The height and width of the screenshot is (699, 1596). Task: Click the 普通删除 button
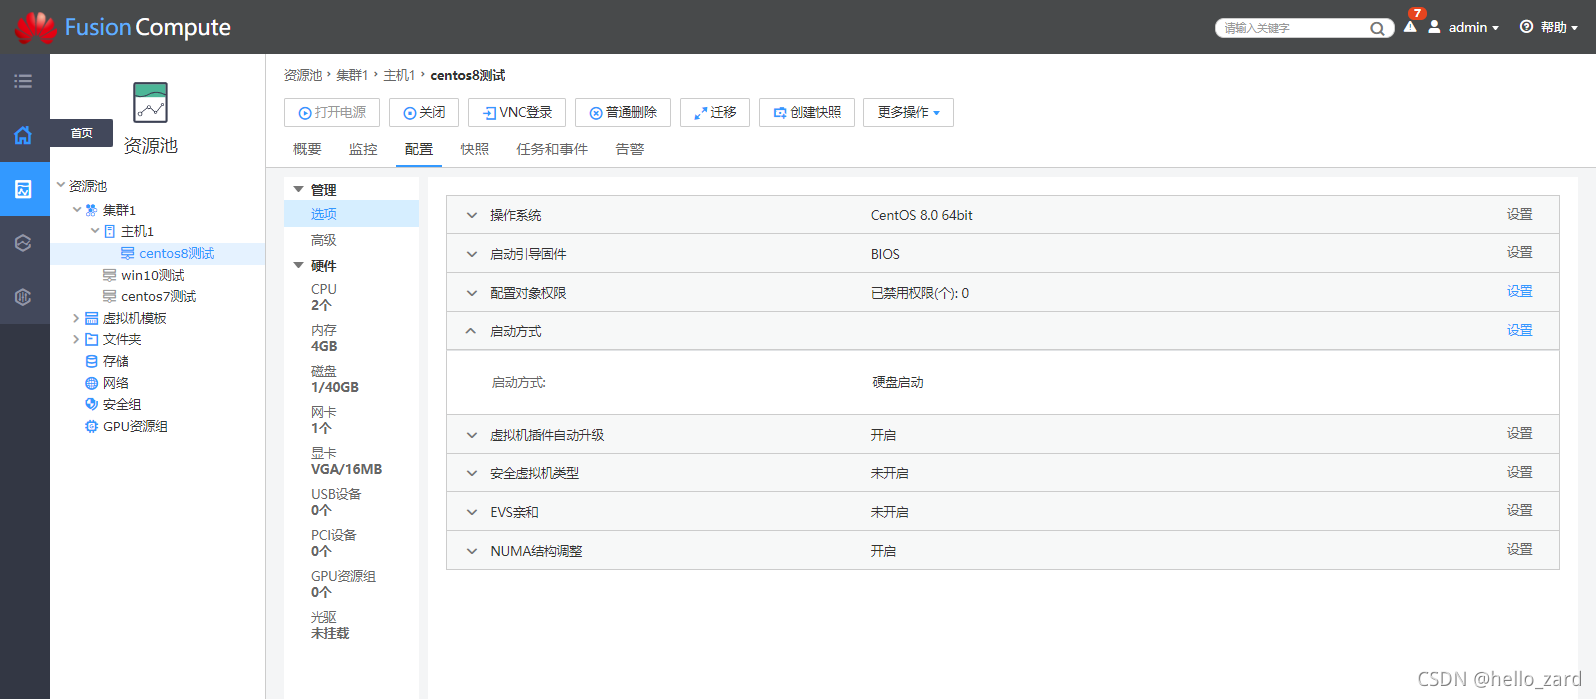(x=623, y=112)
